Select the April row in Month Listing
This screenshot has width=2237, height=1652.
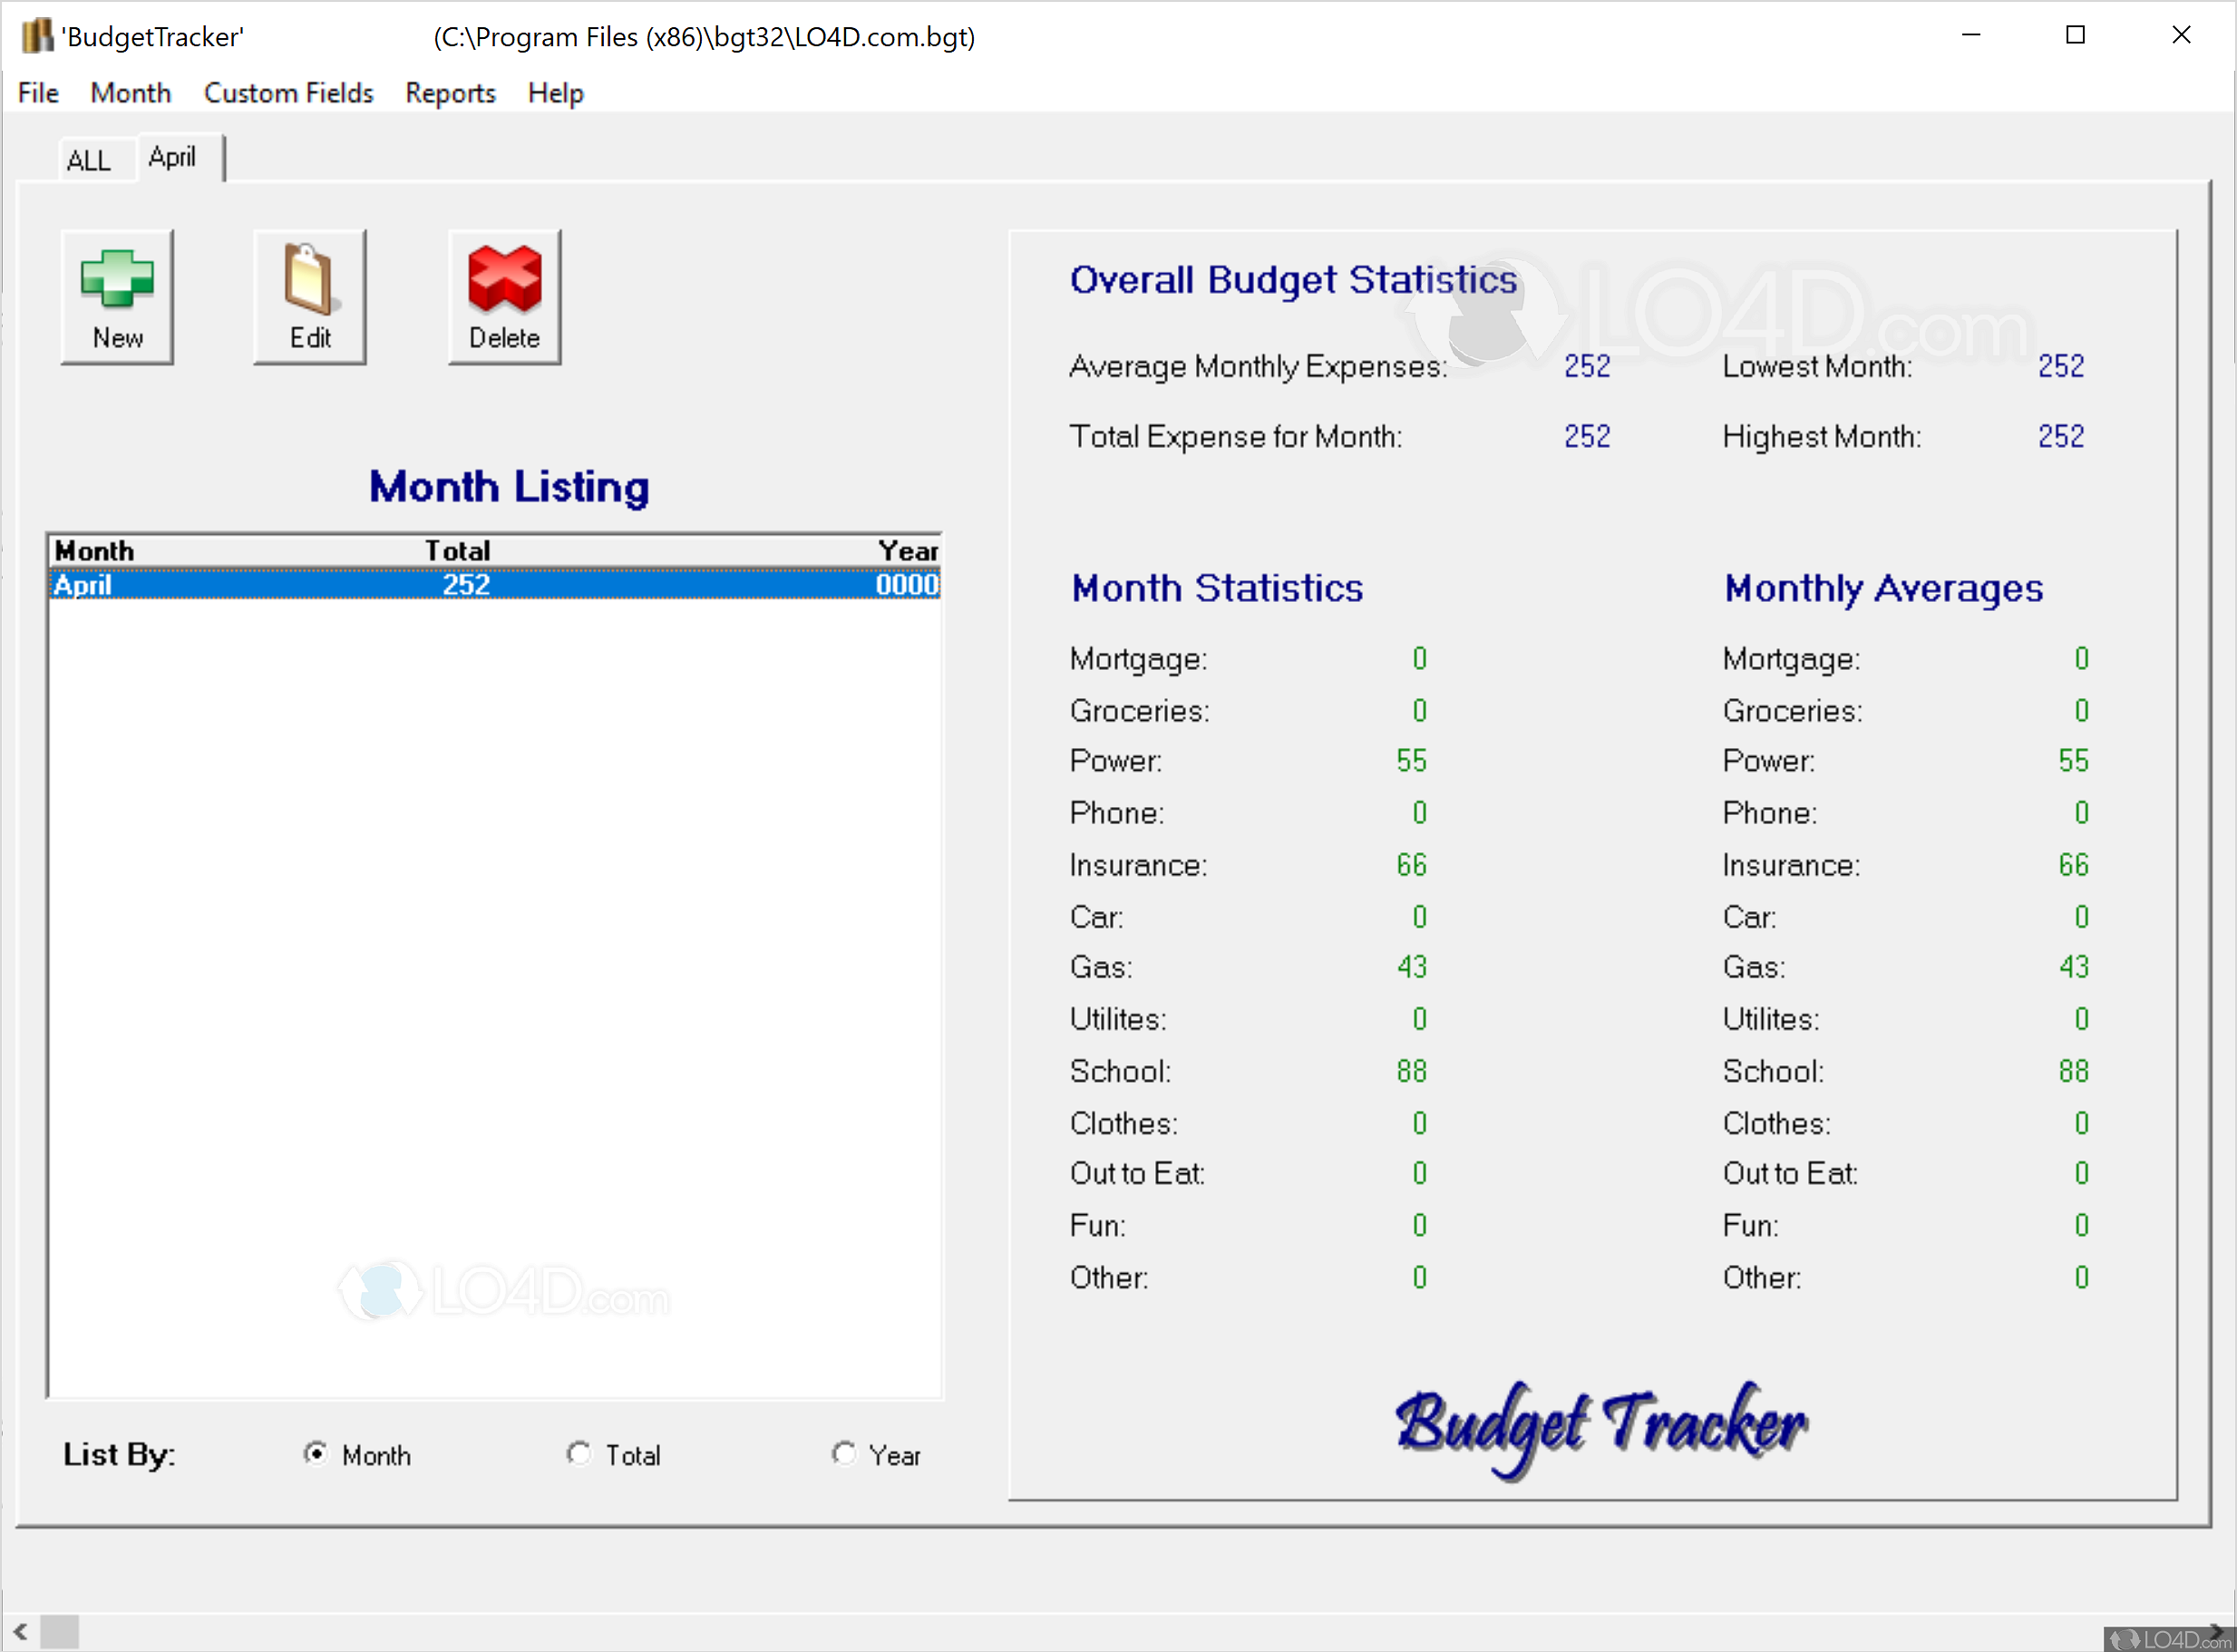[400, 585]
